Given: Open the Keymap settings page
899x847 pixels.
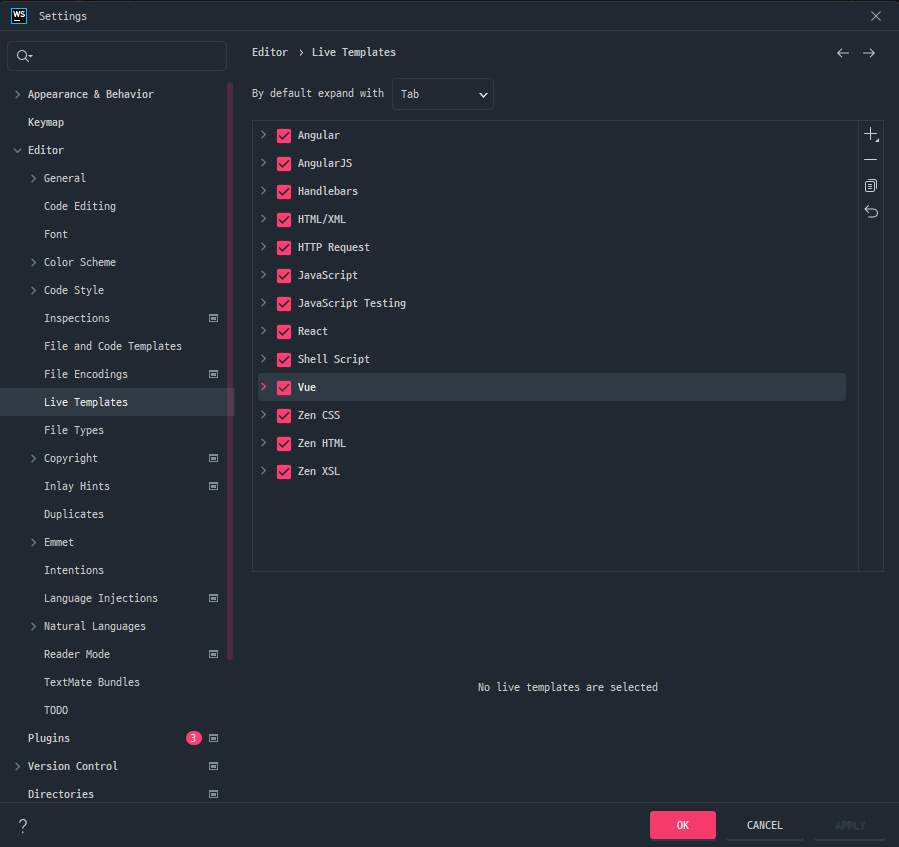Looking at the screenshot, I should (46, 122).
